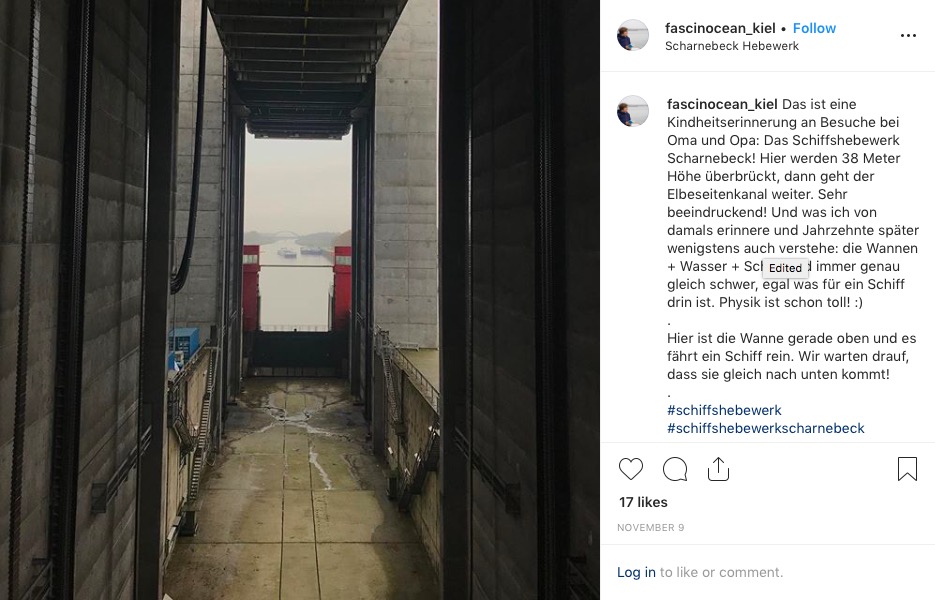This screenshot has height=600, width=935.
Task: Click the Edited tooltip label in the caption
Action: point(785,268)
